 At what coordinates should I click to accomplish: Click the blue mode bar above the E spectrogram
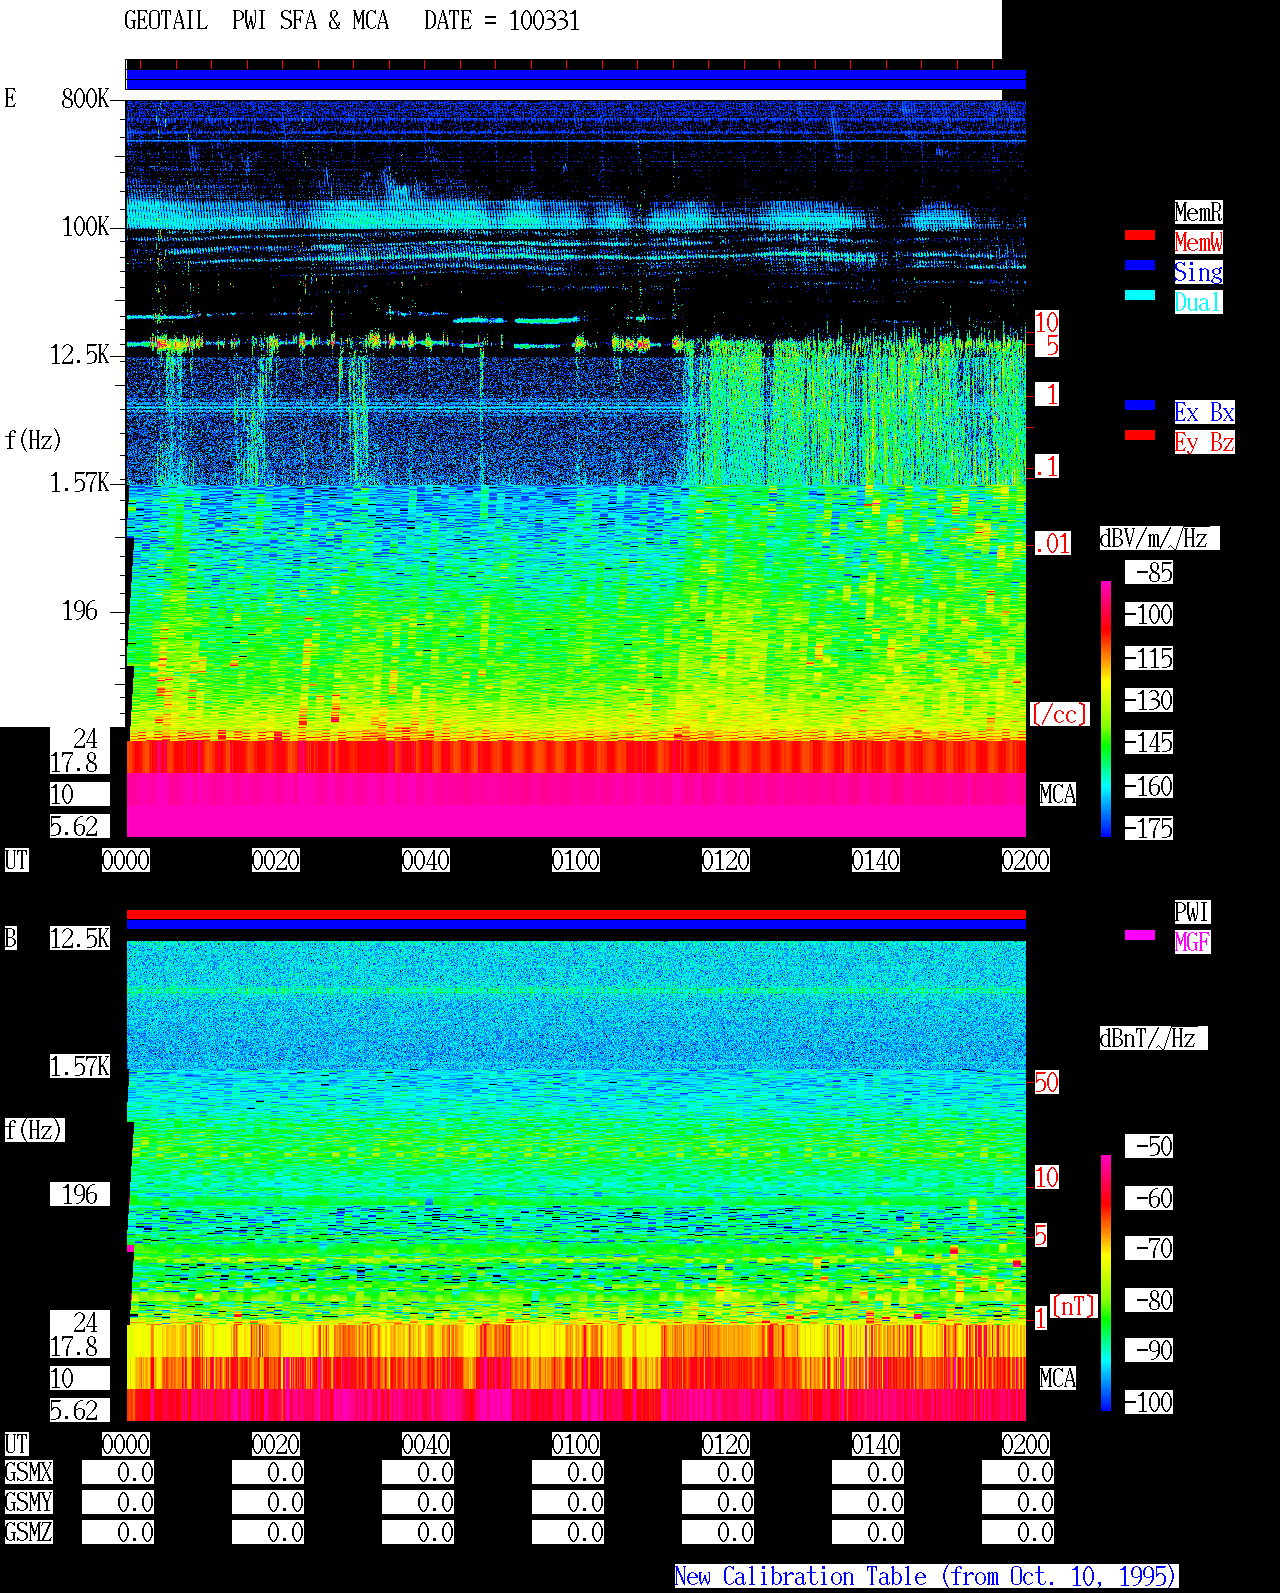coord(576,80)
